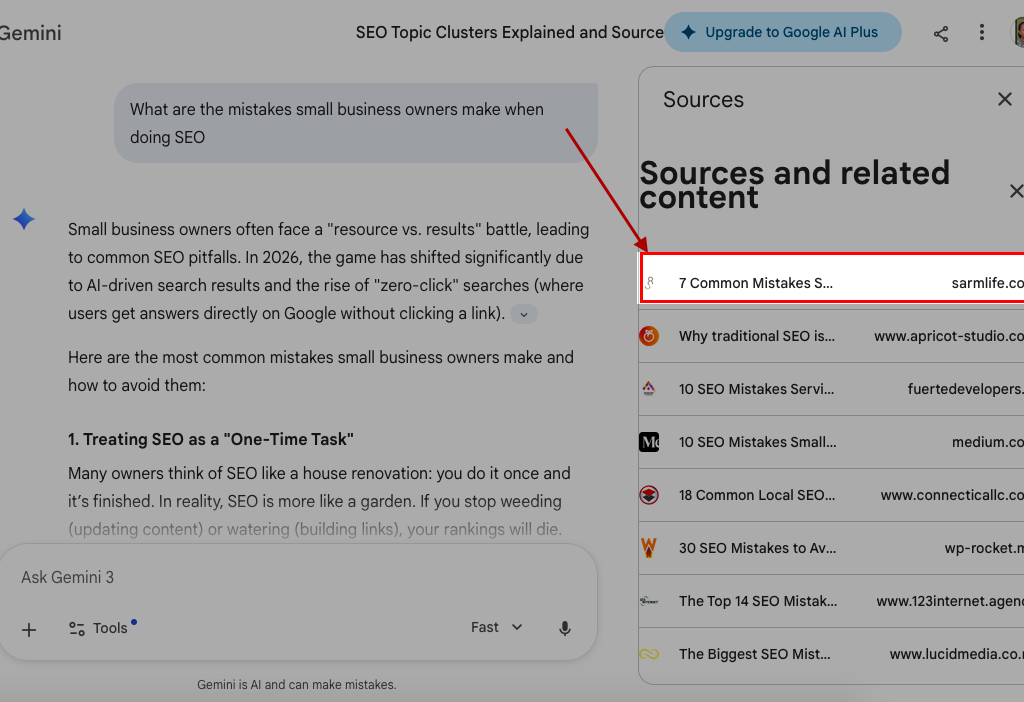Click the user prompt message bubble

(x=355, y=123)
